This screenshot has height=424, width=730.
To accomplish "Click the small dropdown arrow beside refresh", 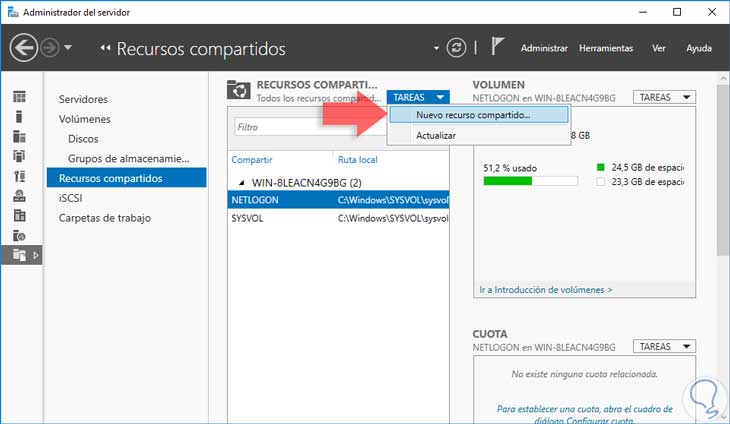I will [x=436, y=48].
